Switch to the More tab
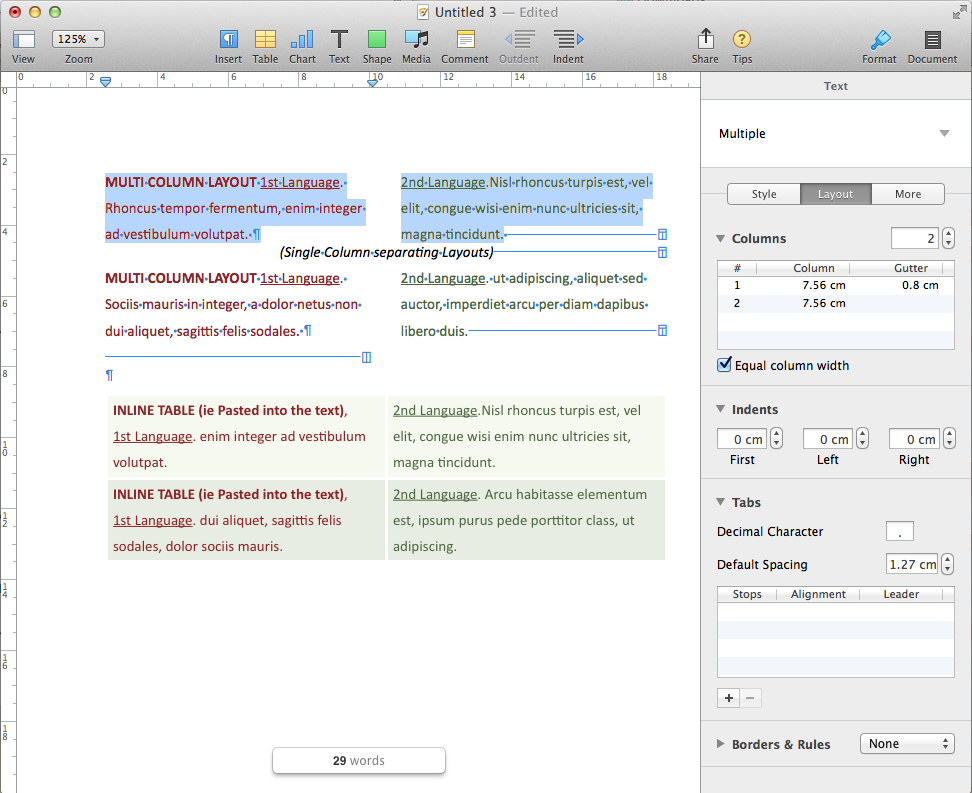This screenshot has height=793, width=972. 908,194
